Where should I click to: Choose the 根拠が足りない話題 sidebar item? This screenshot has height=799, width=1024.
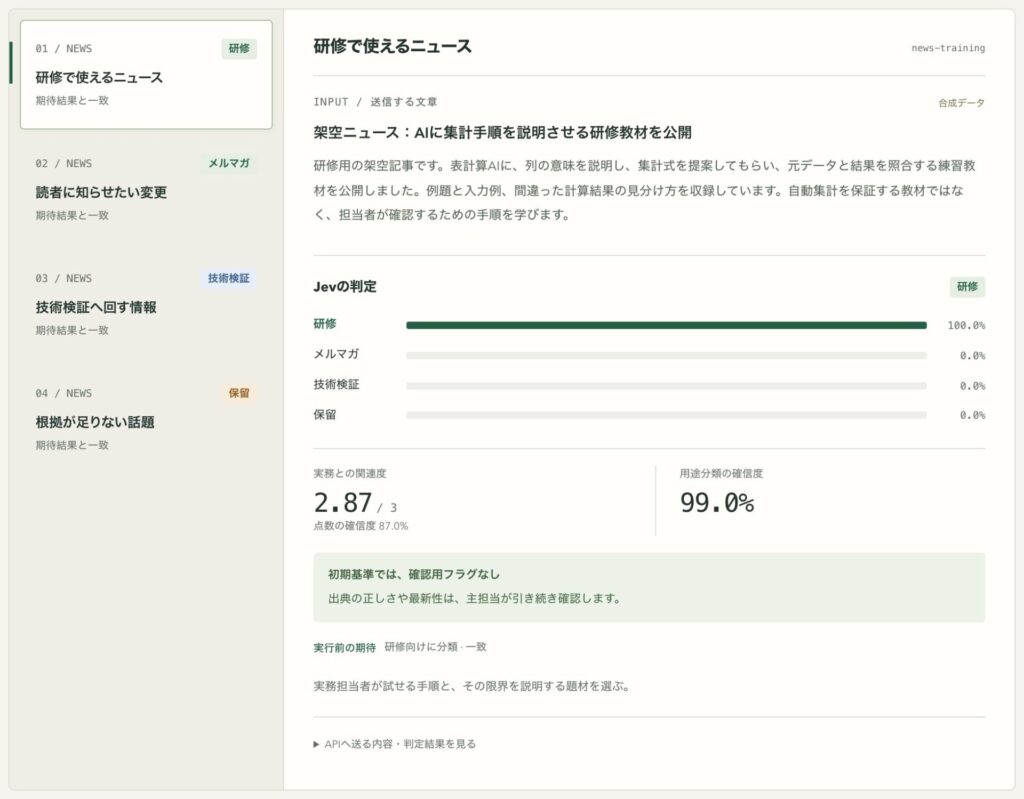[x=146, y=419]
